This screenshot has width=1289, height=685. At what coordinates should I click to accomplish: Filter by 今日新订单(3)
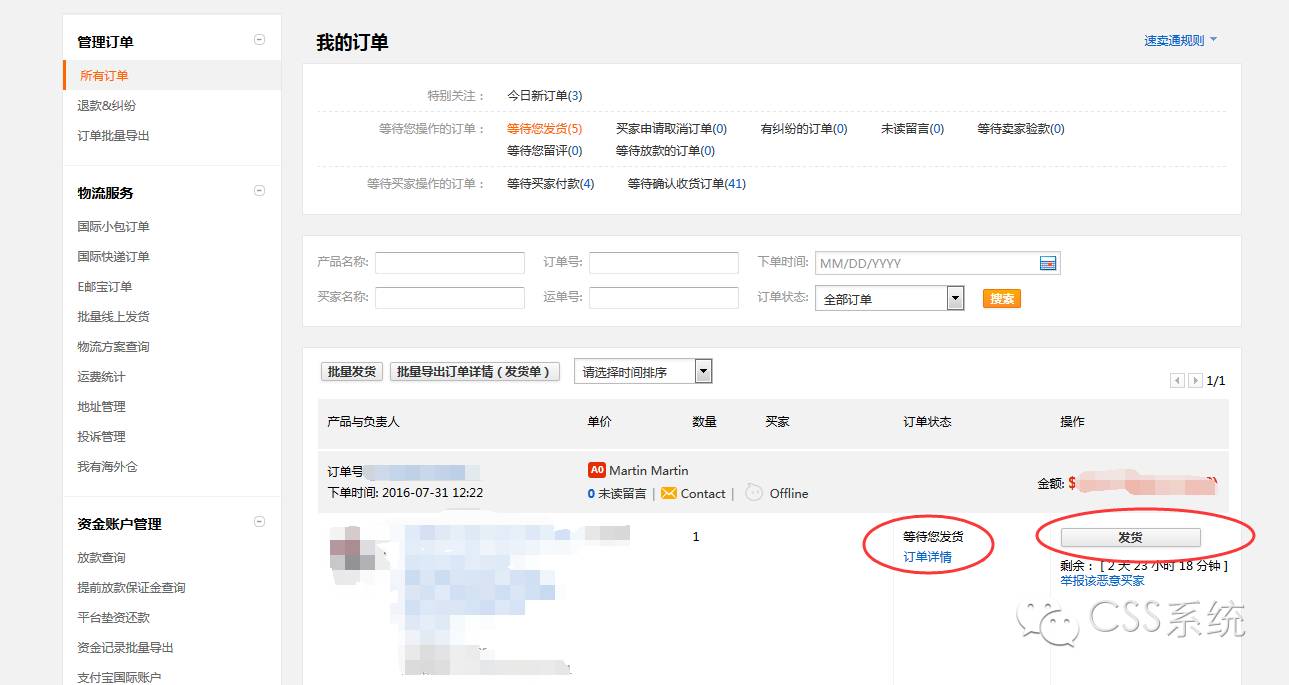[544, 96]
